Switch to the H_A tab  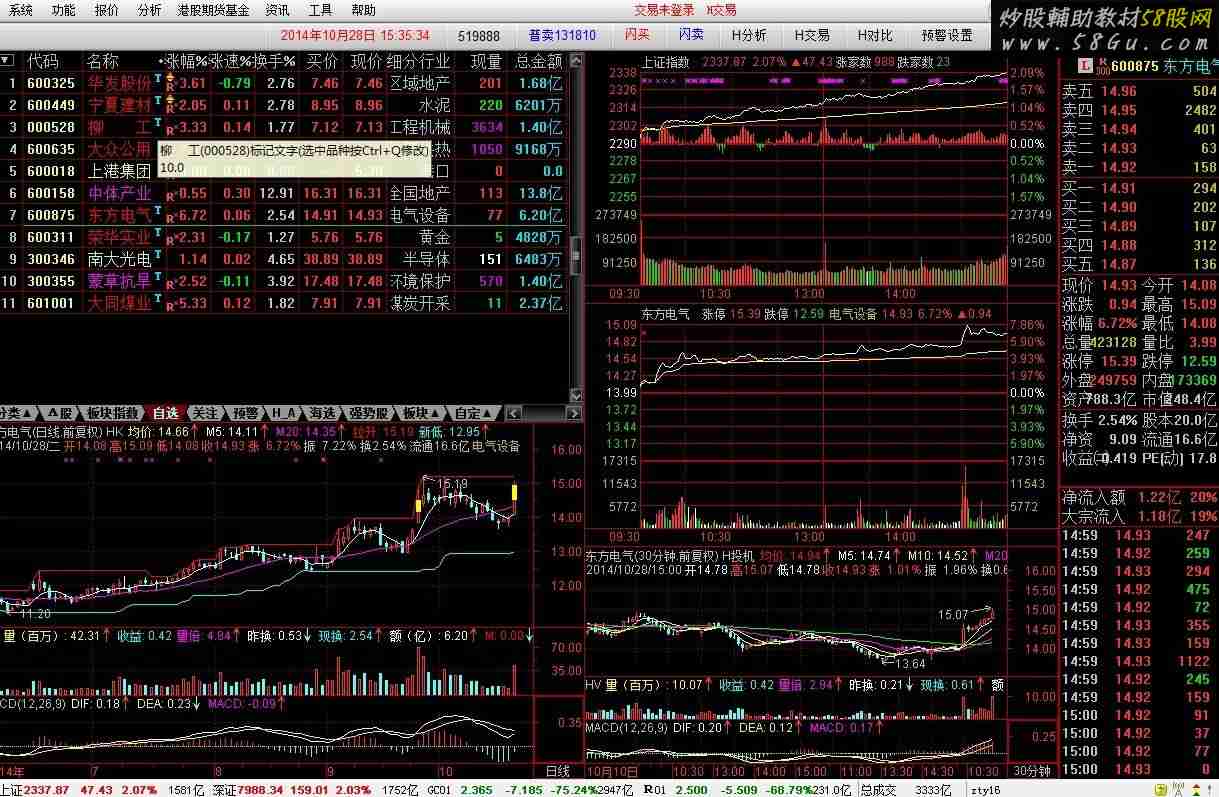click(x=284, y=413)
